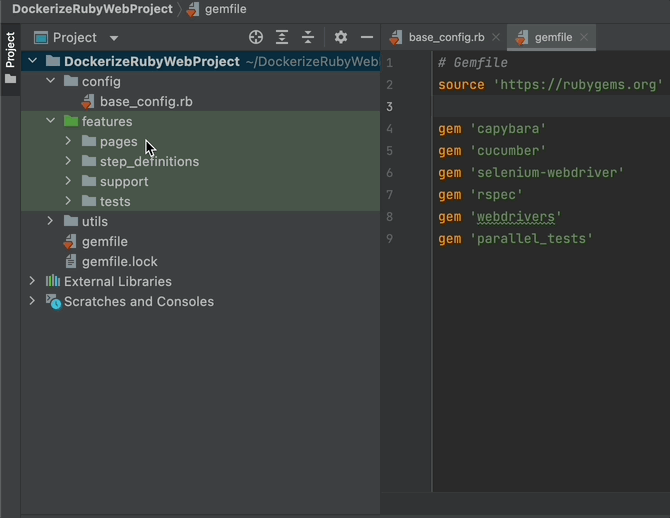Viewport: 670px width, 518px height.
Task: Click the gemfile Ruby icon in the project tree
Action: (x=70, y=242)
